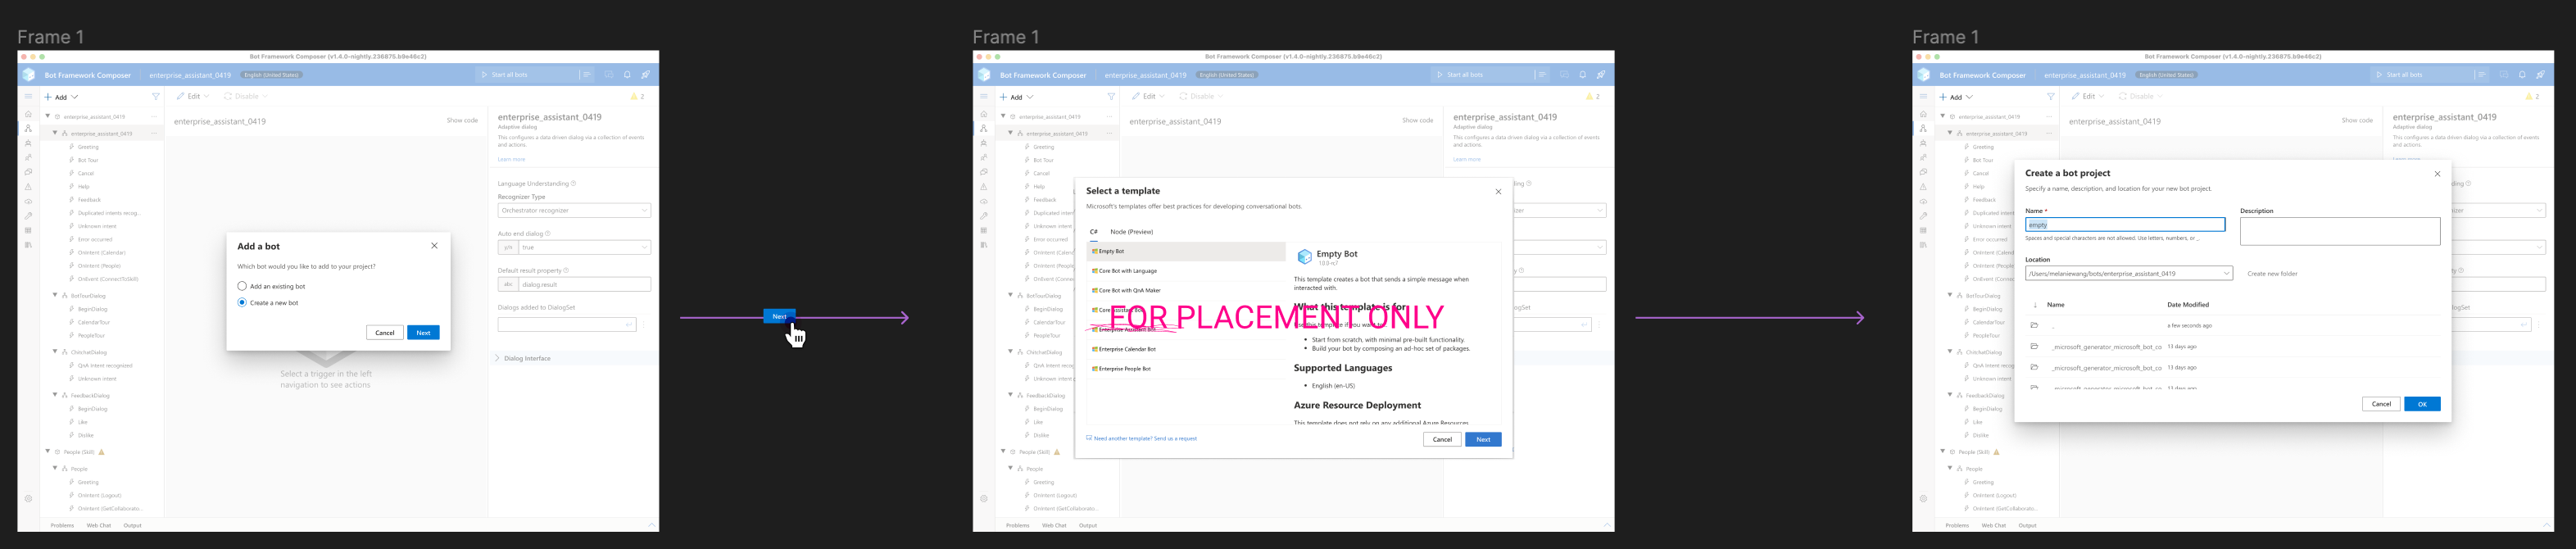Click the Name field containing 'empty'

tap(2125, 225)
